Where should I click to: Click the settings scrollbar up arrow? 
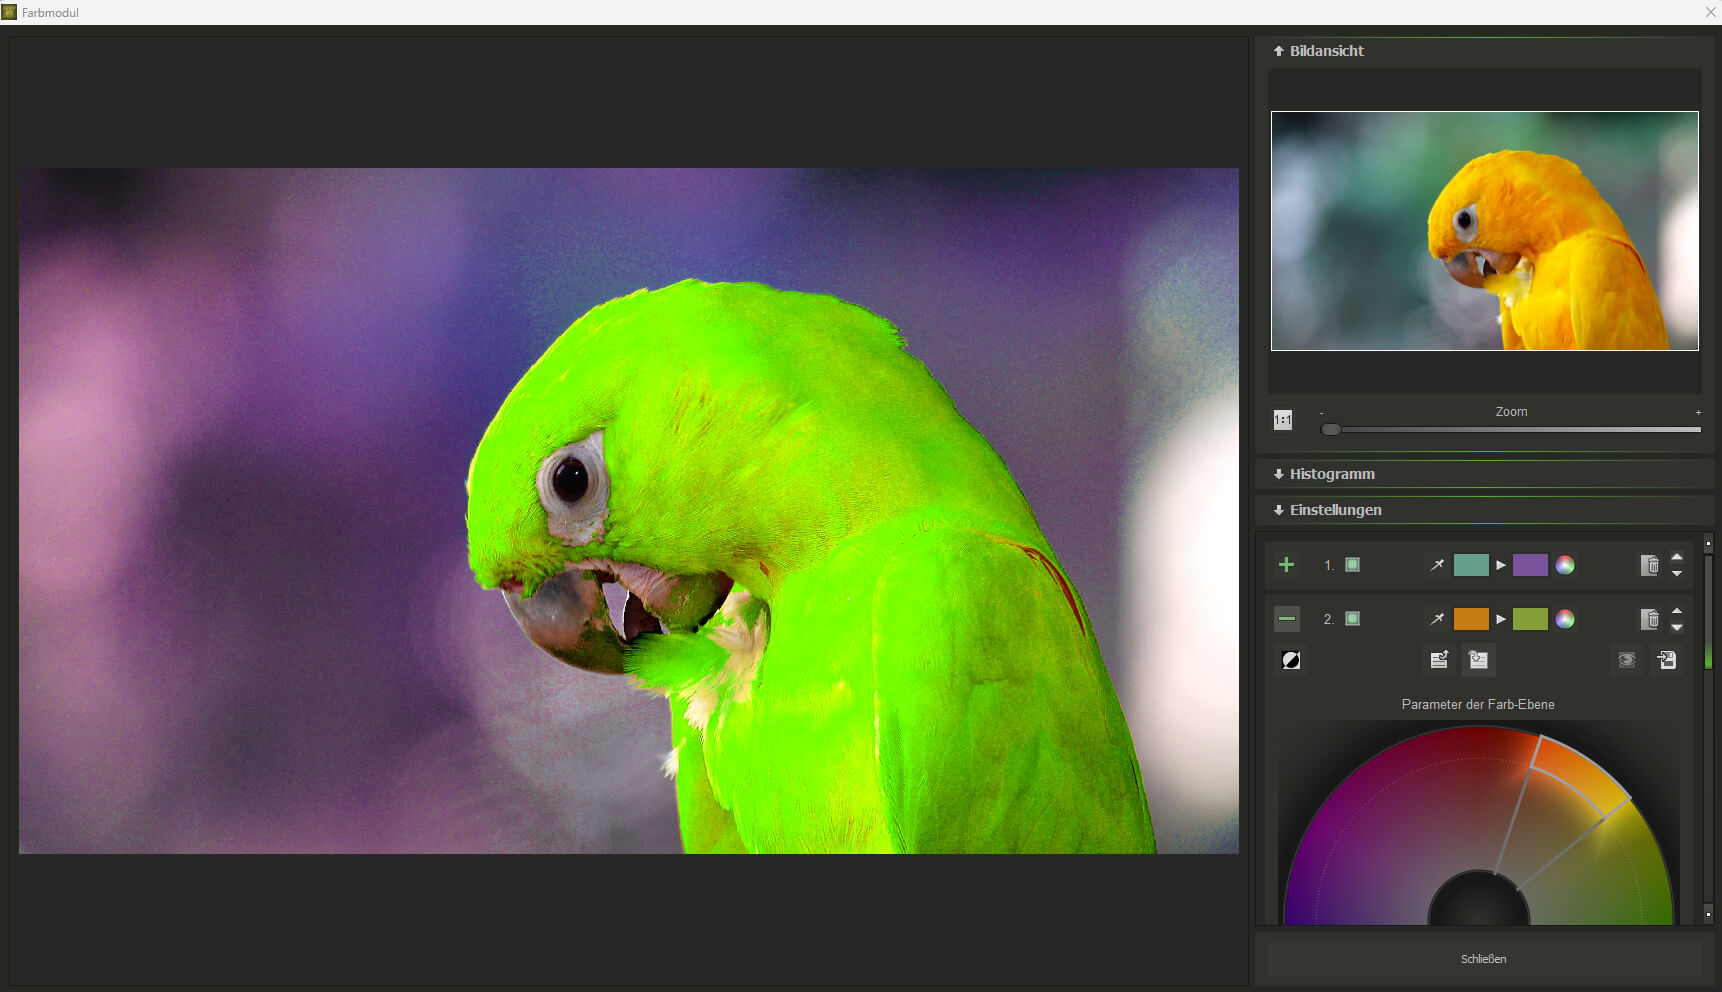click(1708, 544)
